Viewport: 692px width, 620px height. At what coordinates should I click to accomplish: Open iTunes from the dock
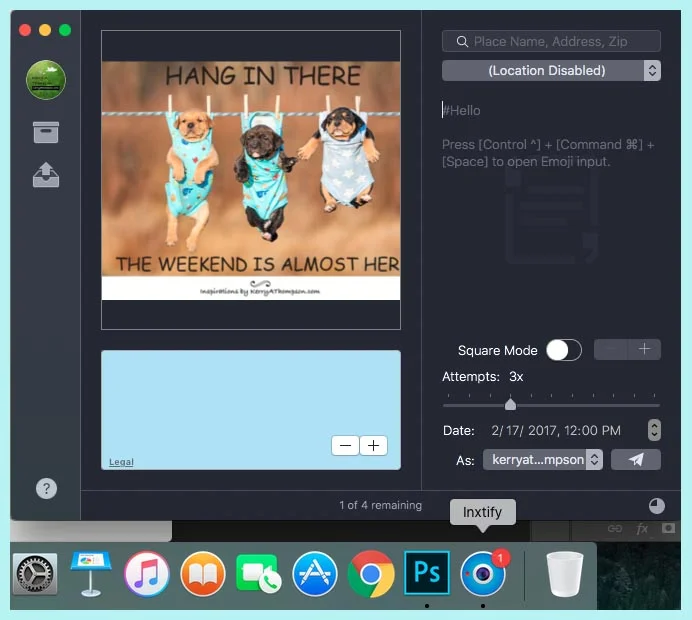pyautogui.click(x=147, y=574)
